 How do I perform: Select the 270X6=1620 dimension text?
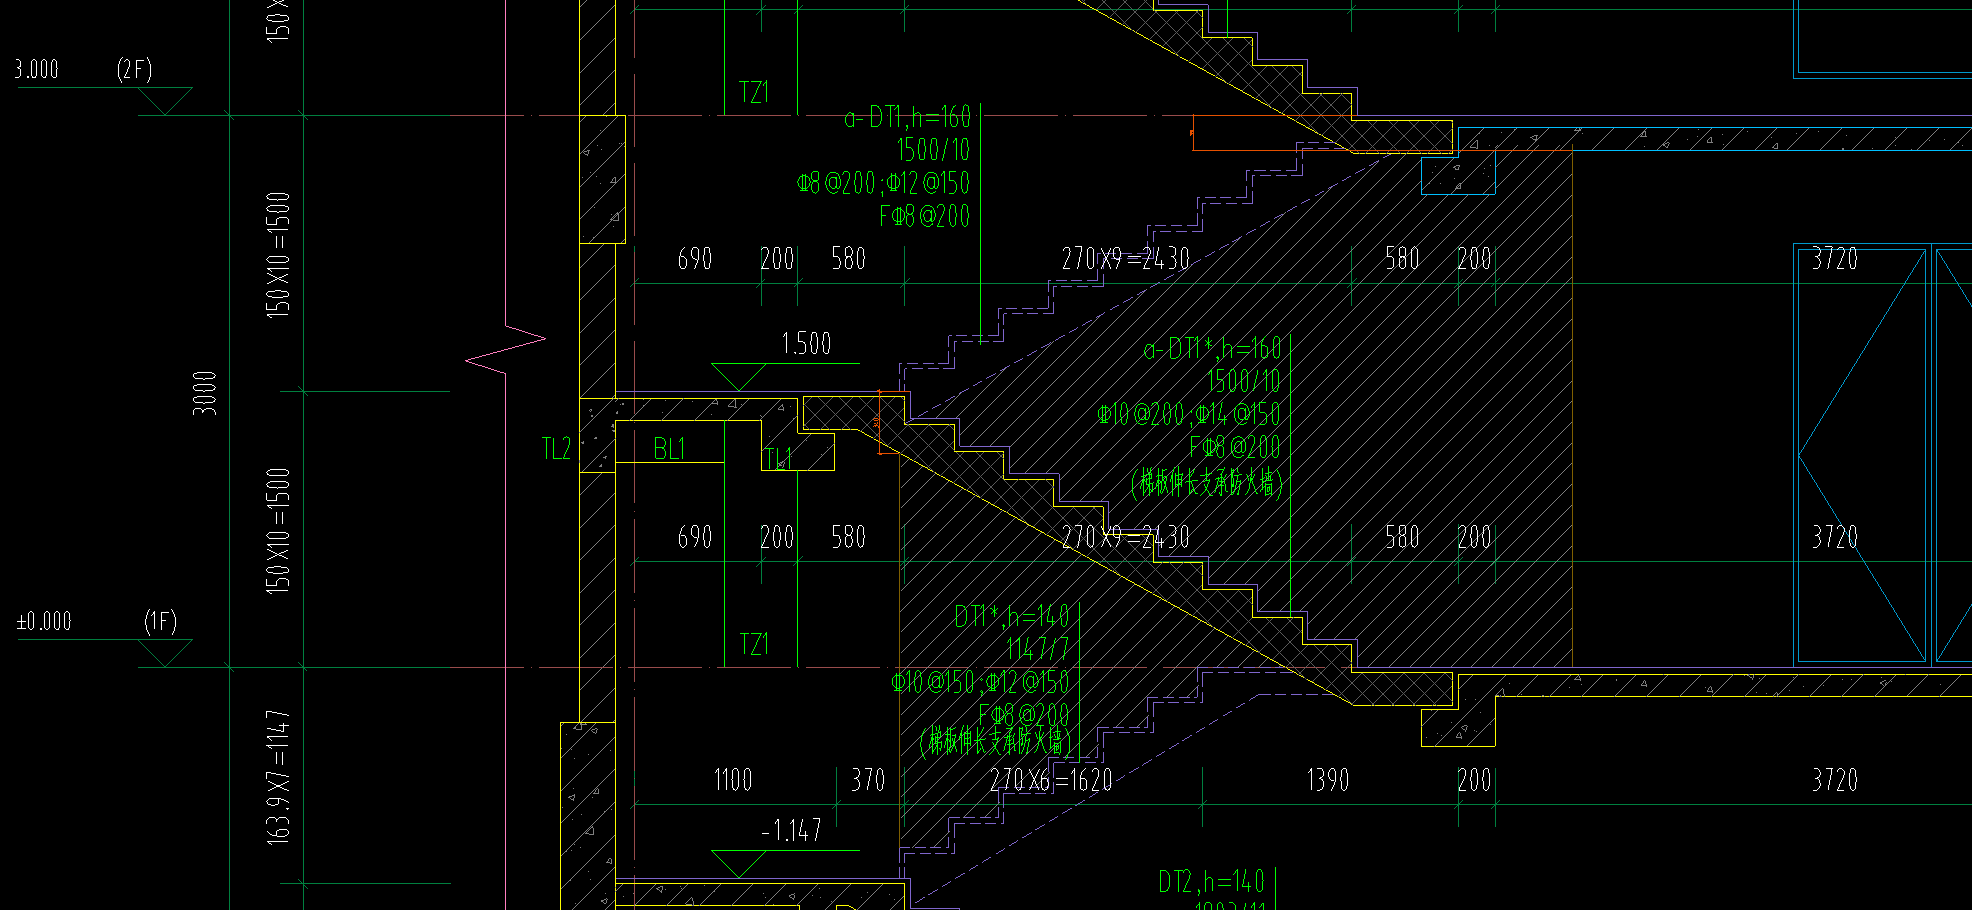point(1051,780)
